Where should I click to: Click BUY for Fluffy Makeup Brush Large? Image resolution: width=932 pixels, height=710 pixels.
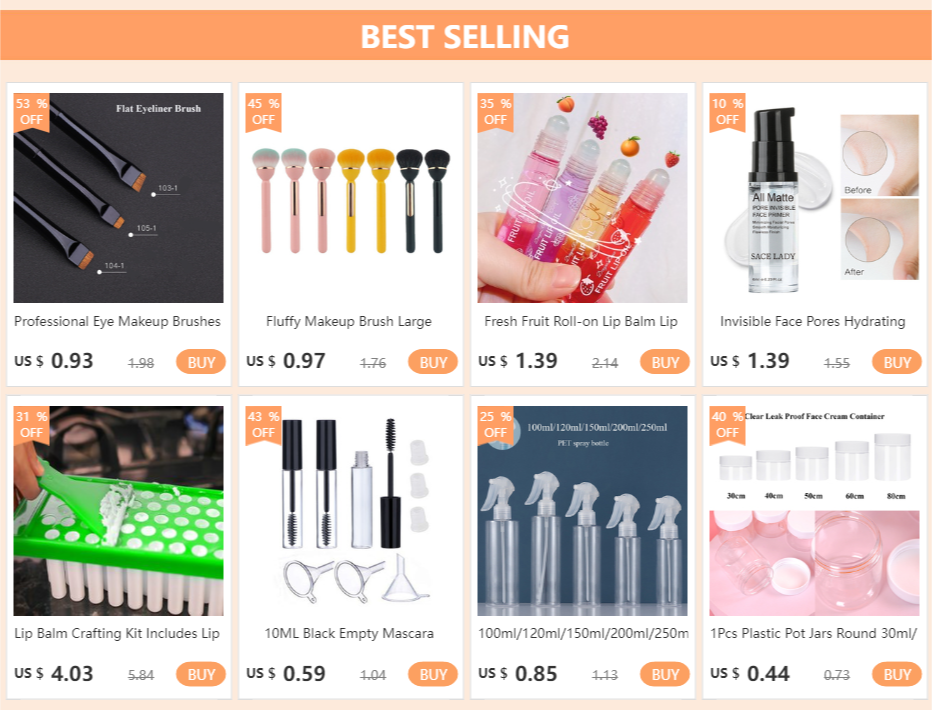click(x=433, y=362)
